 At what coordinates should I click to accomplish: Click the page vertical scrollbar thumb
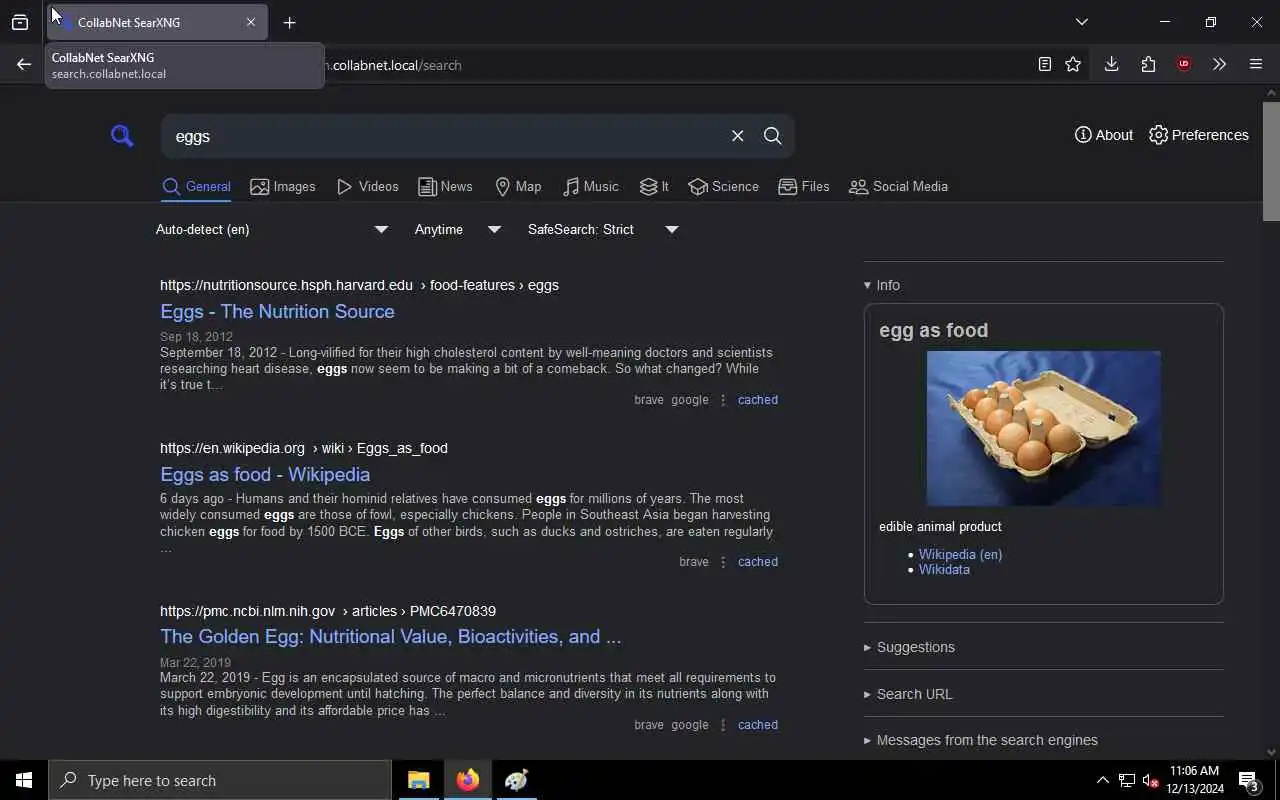pyautogui.click(x=1271, y=160)
